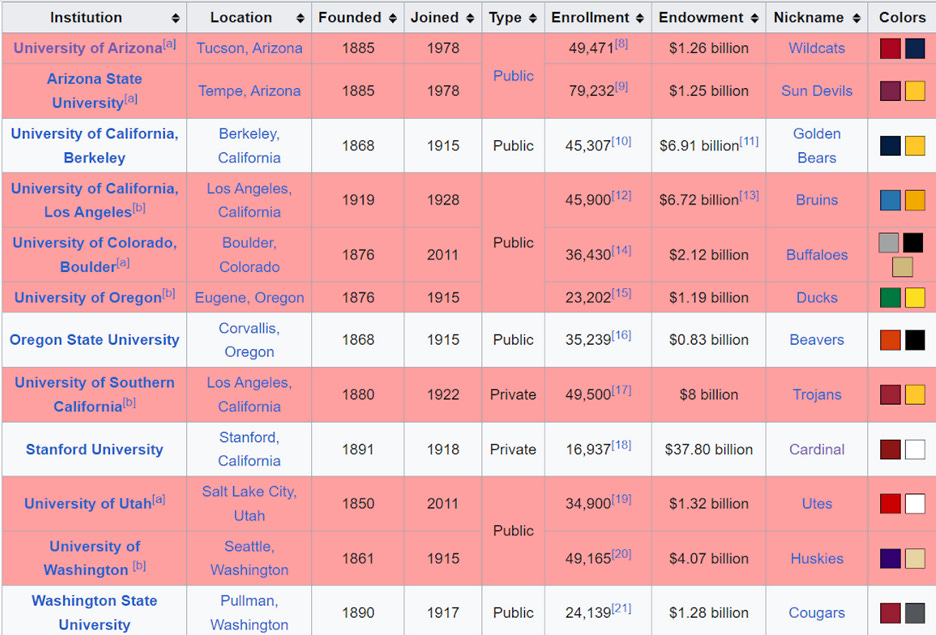Open University of California, Los Angeles link
Screen dimensions: 936x635
(x=94, y=200)
